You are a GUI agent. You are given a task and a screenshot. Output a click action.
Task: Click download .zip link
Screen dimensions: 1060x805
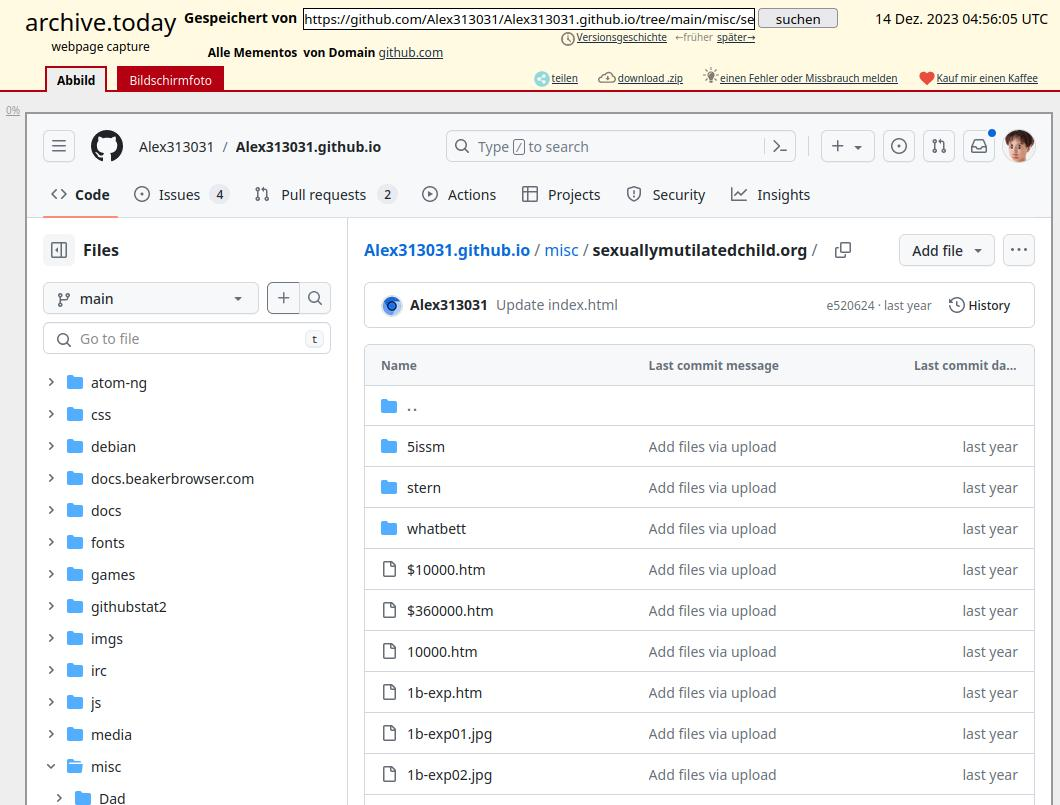coord(650,78)
